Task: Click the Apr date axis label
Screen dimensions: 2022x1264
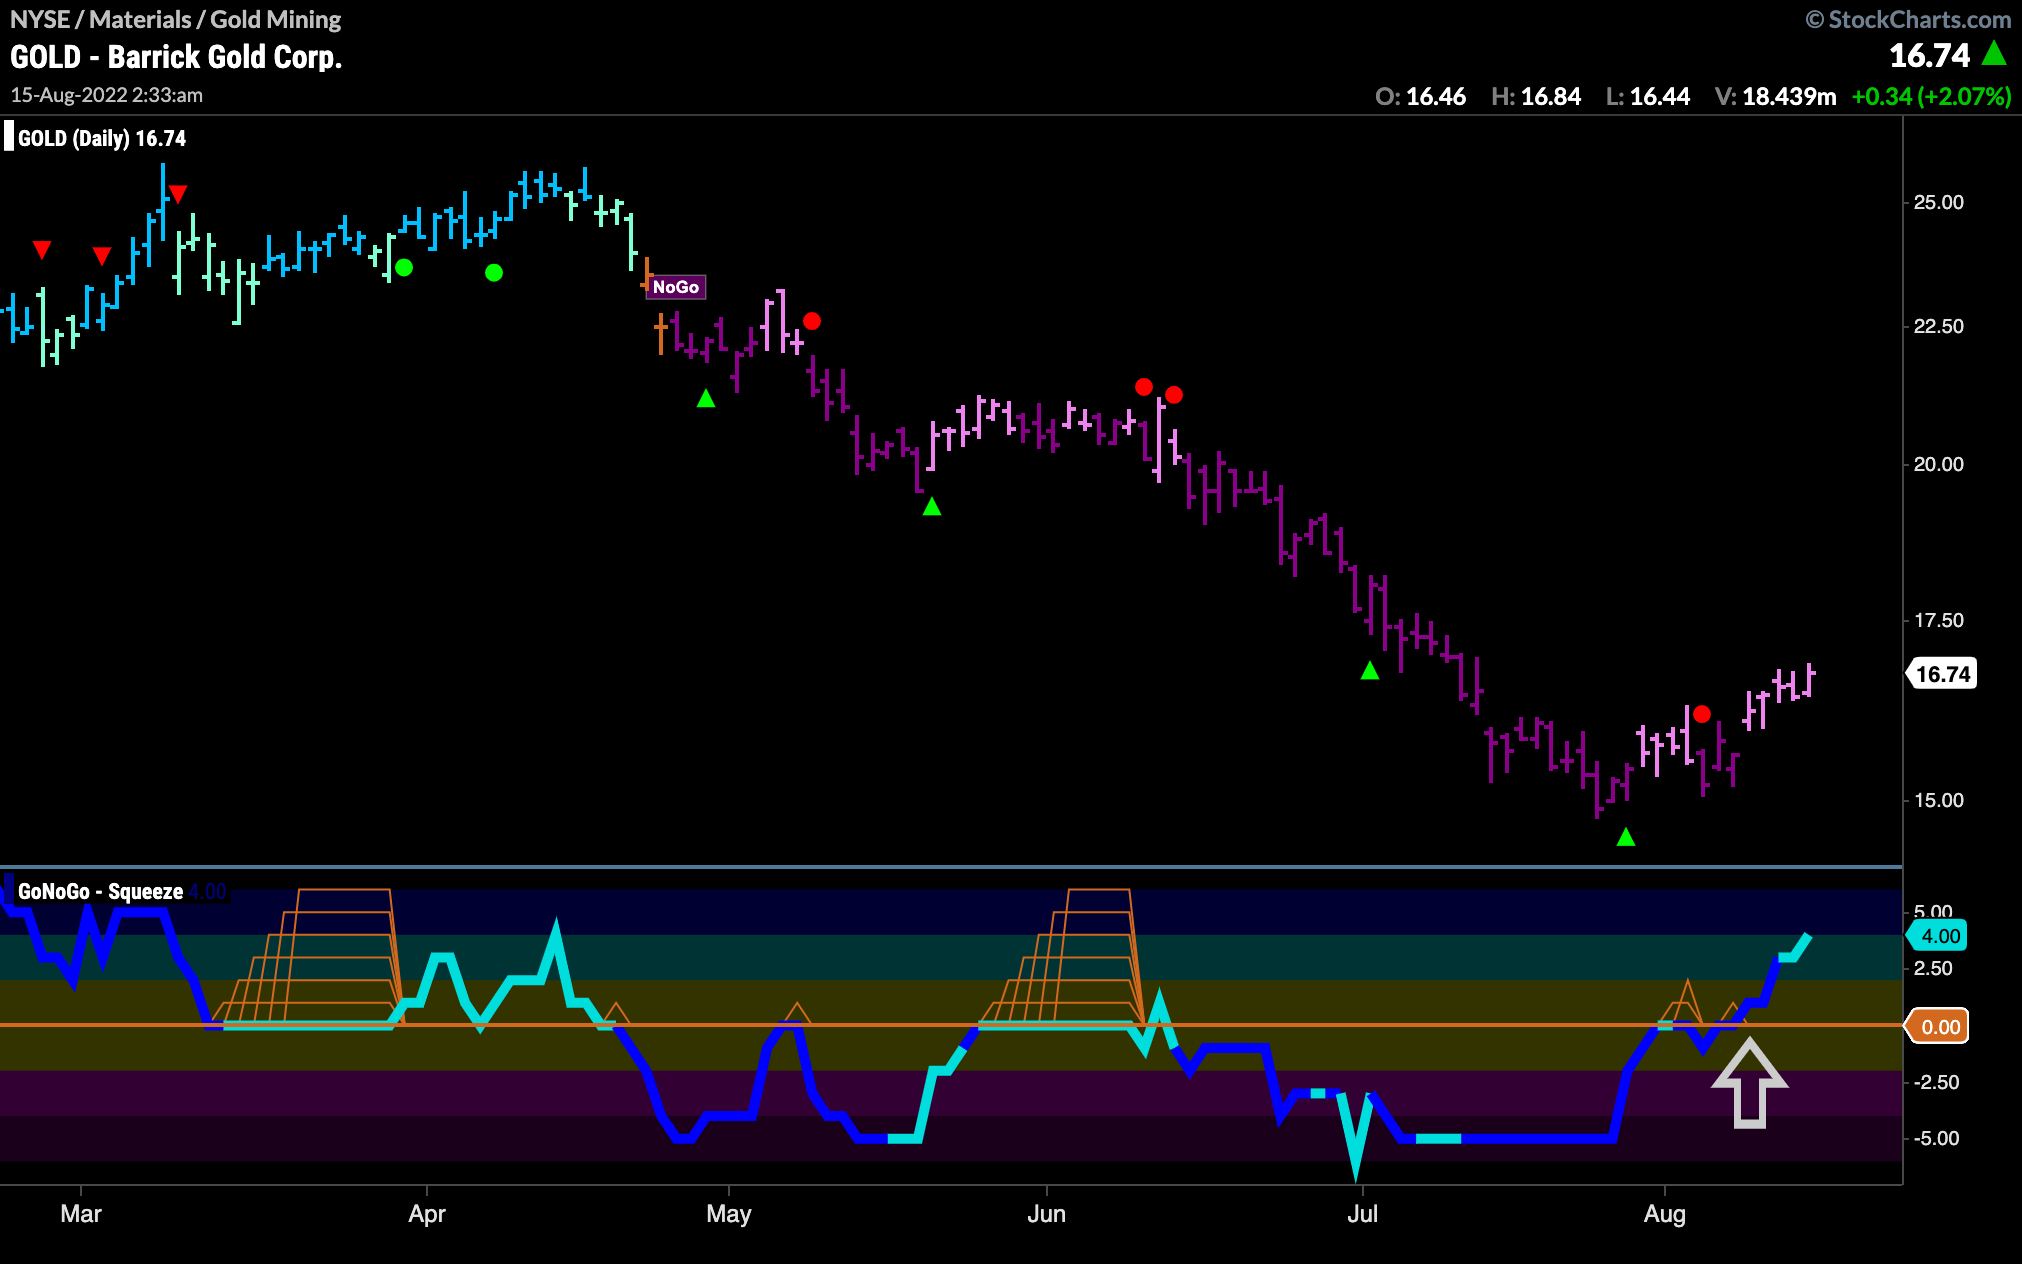Action: [x=427, y=1214]
